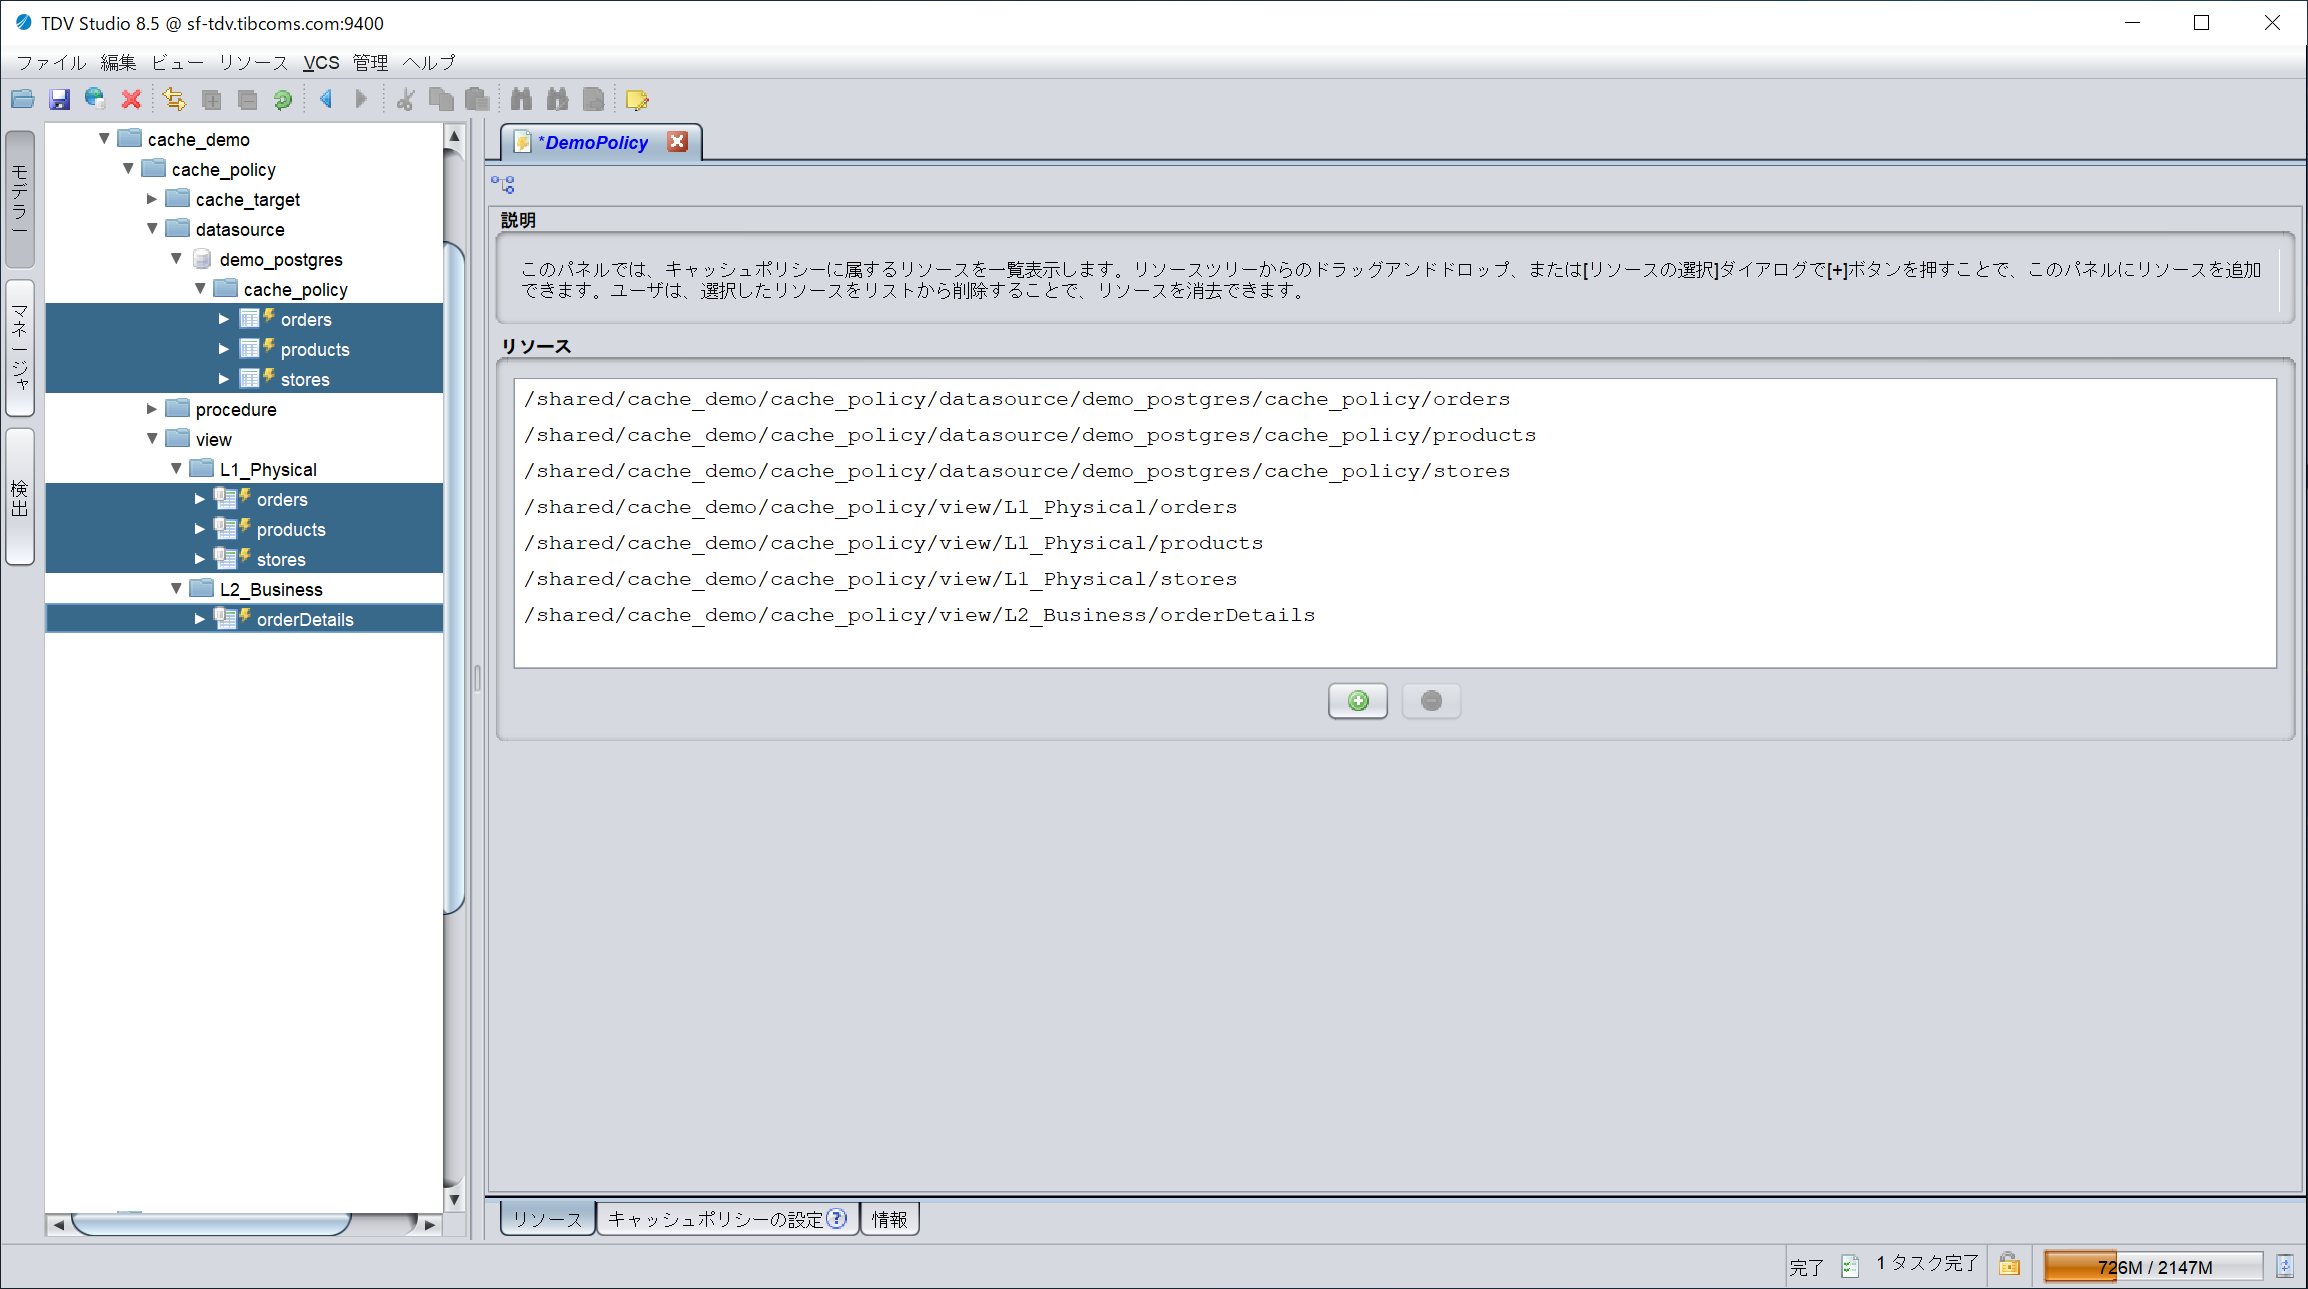Screen dimensions: 2308x1289
Task: Select the リソース bottom tab
Action: point(547,1219)
